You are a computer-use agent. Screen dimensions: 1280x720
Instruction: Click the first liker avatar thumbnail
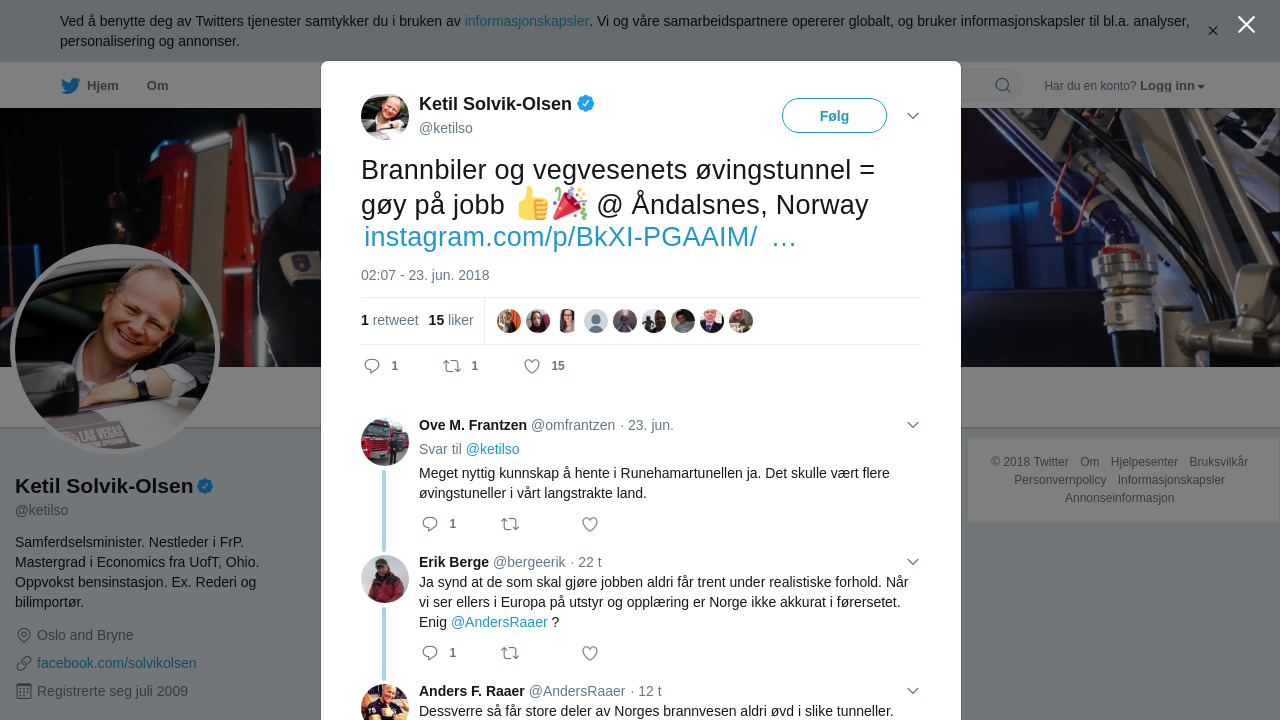click(509, 321)
